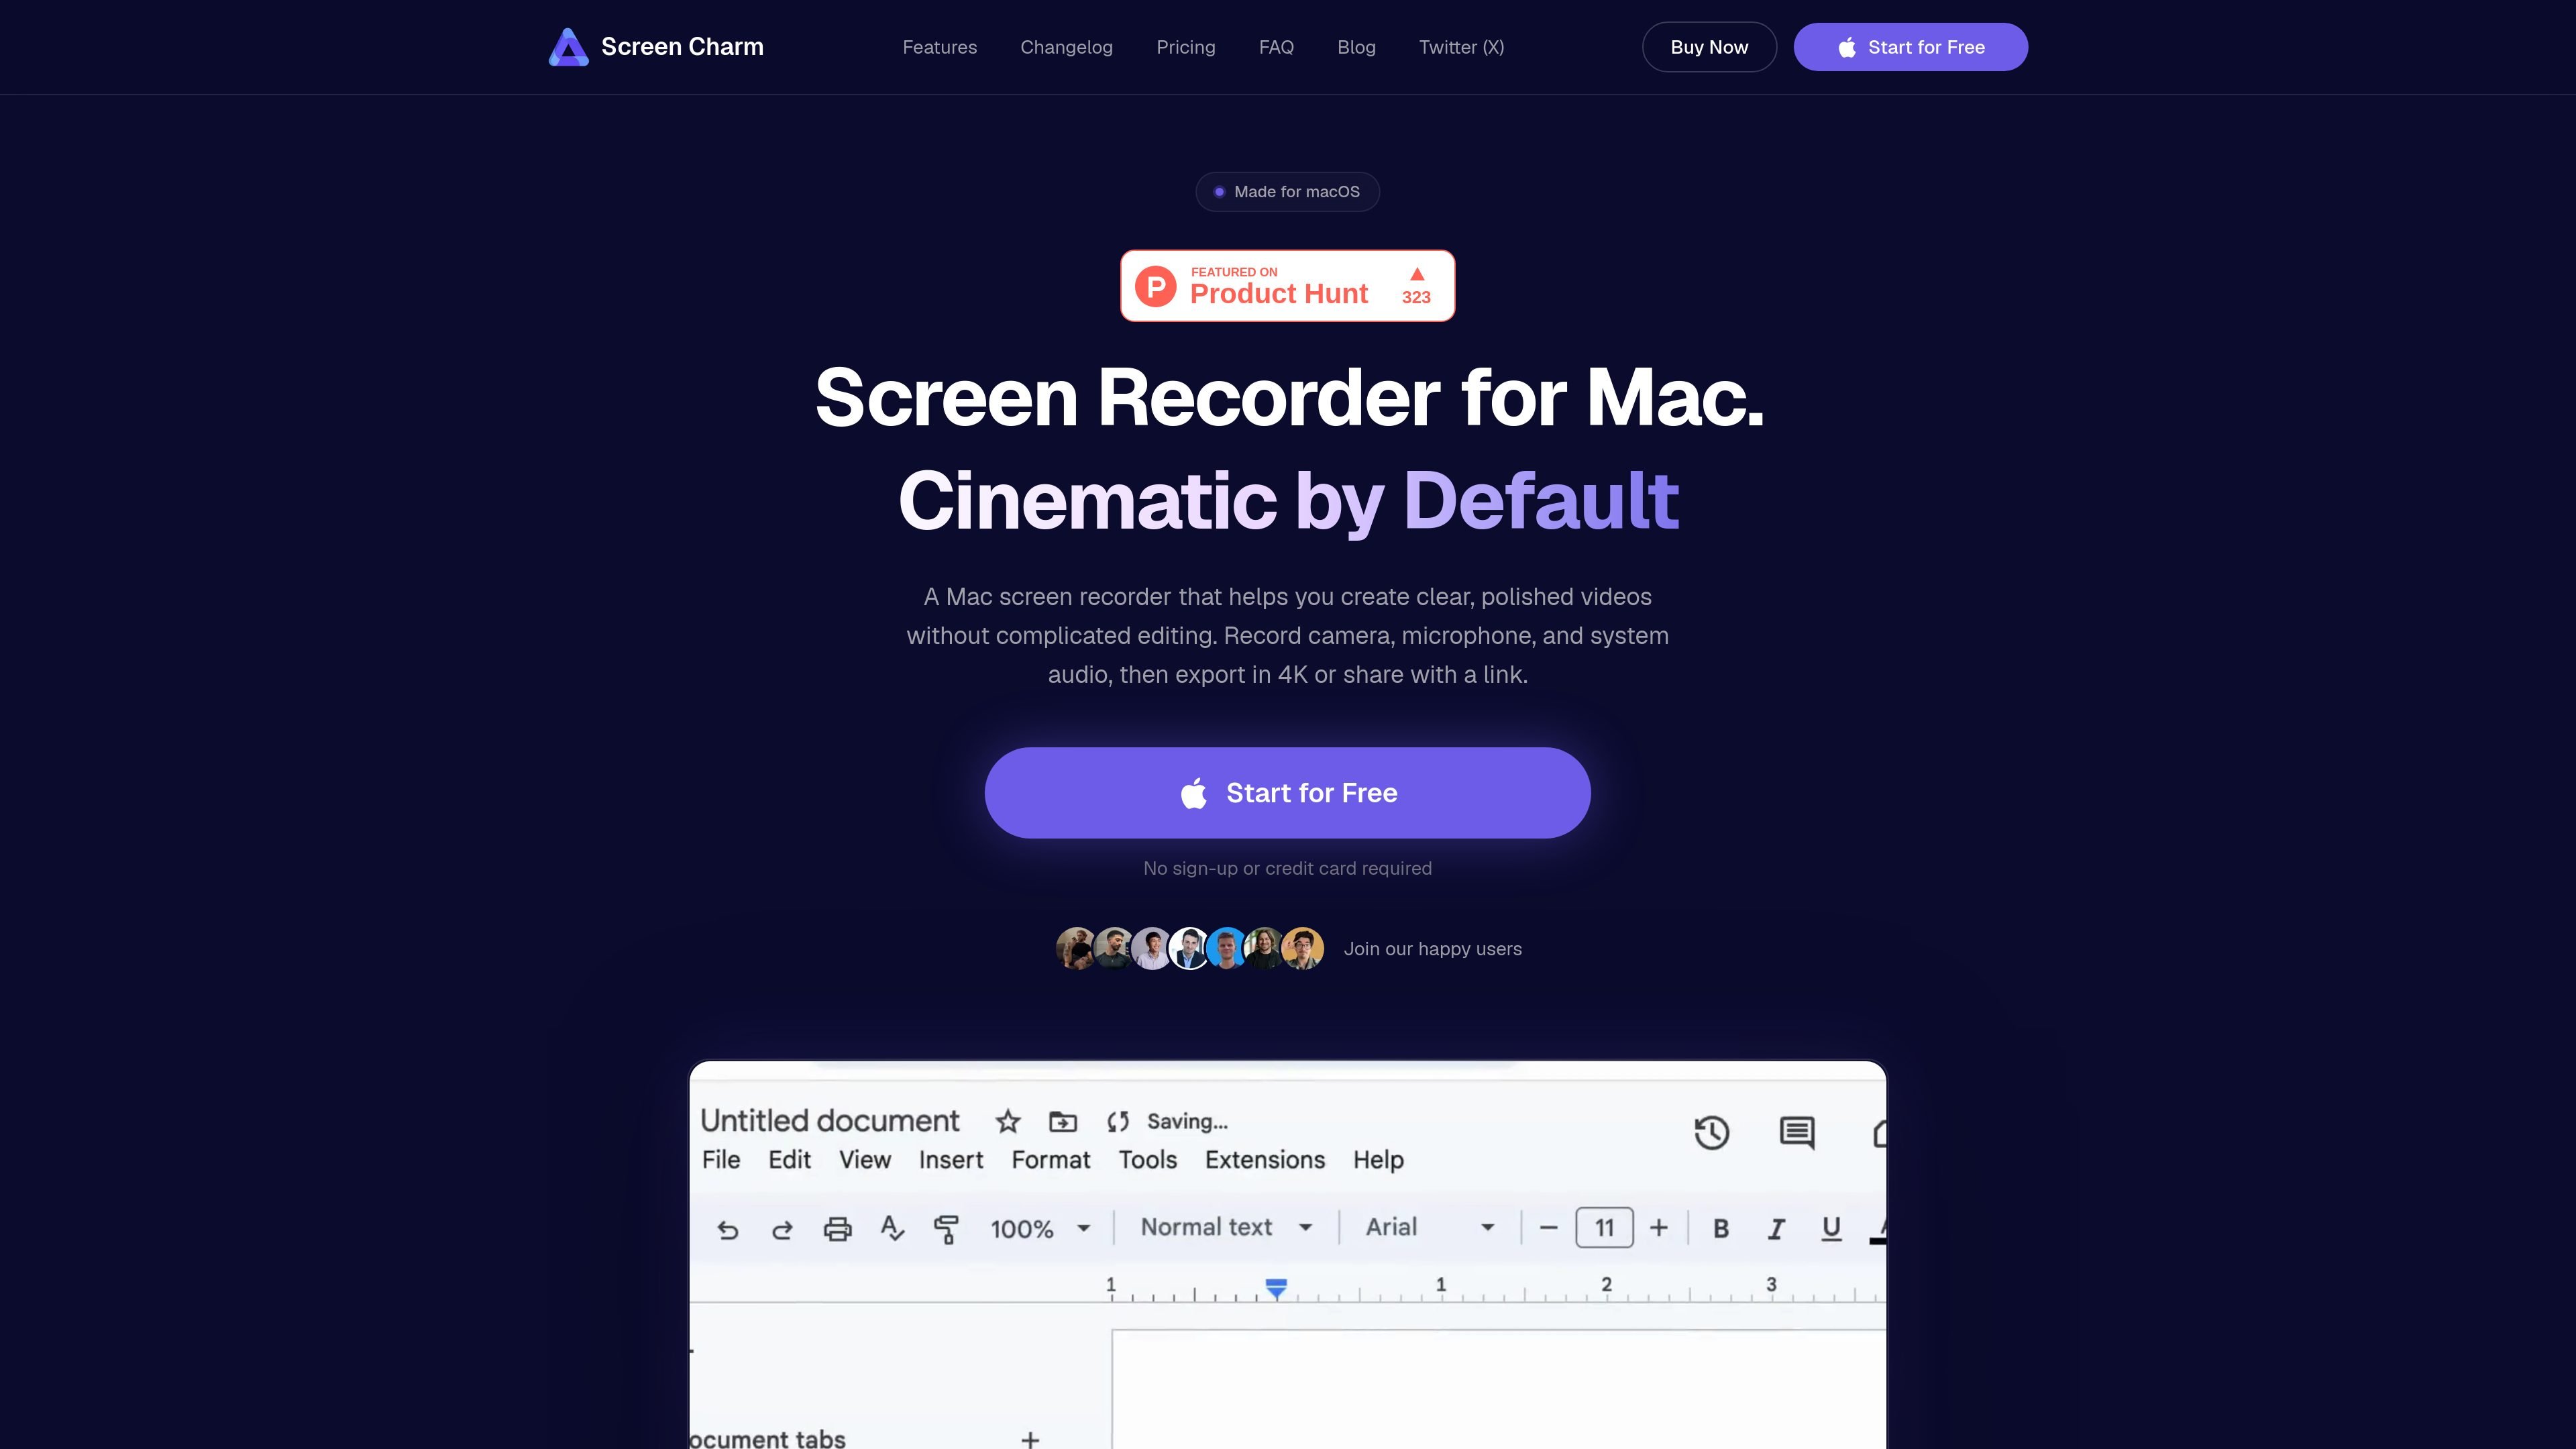This screenshot has width=2576, height=1449.
Task: Click the header Start for Free button
Action: pos(1910,47)
